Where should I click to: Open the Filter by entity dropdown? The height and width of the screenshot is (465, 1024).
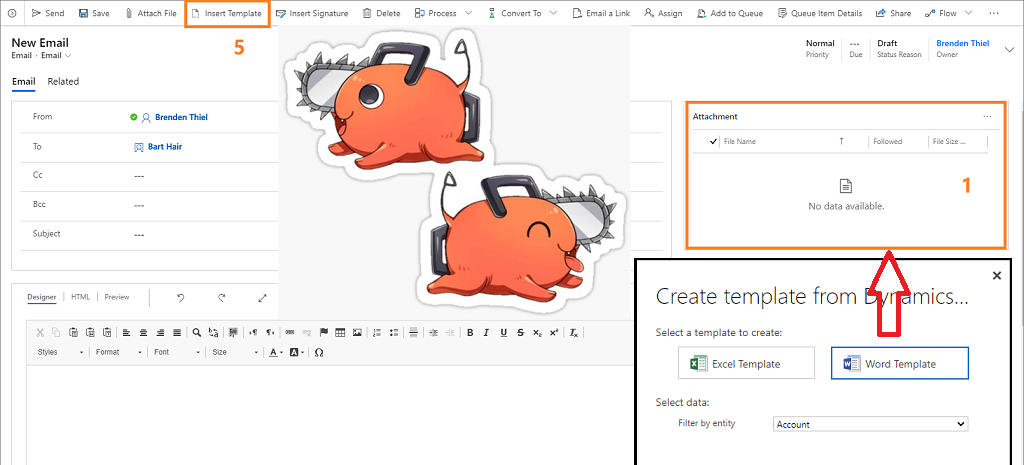(x=871, y=424)
